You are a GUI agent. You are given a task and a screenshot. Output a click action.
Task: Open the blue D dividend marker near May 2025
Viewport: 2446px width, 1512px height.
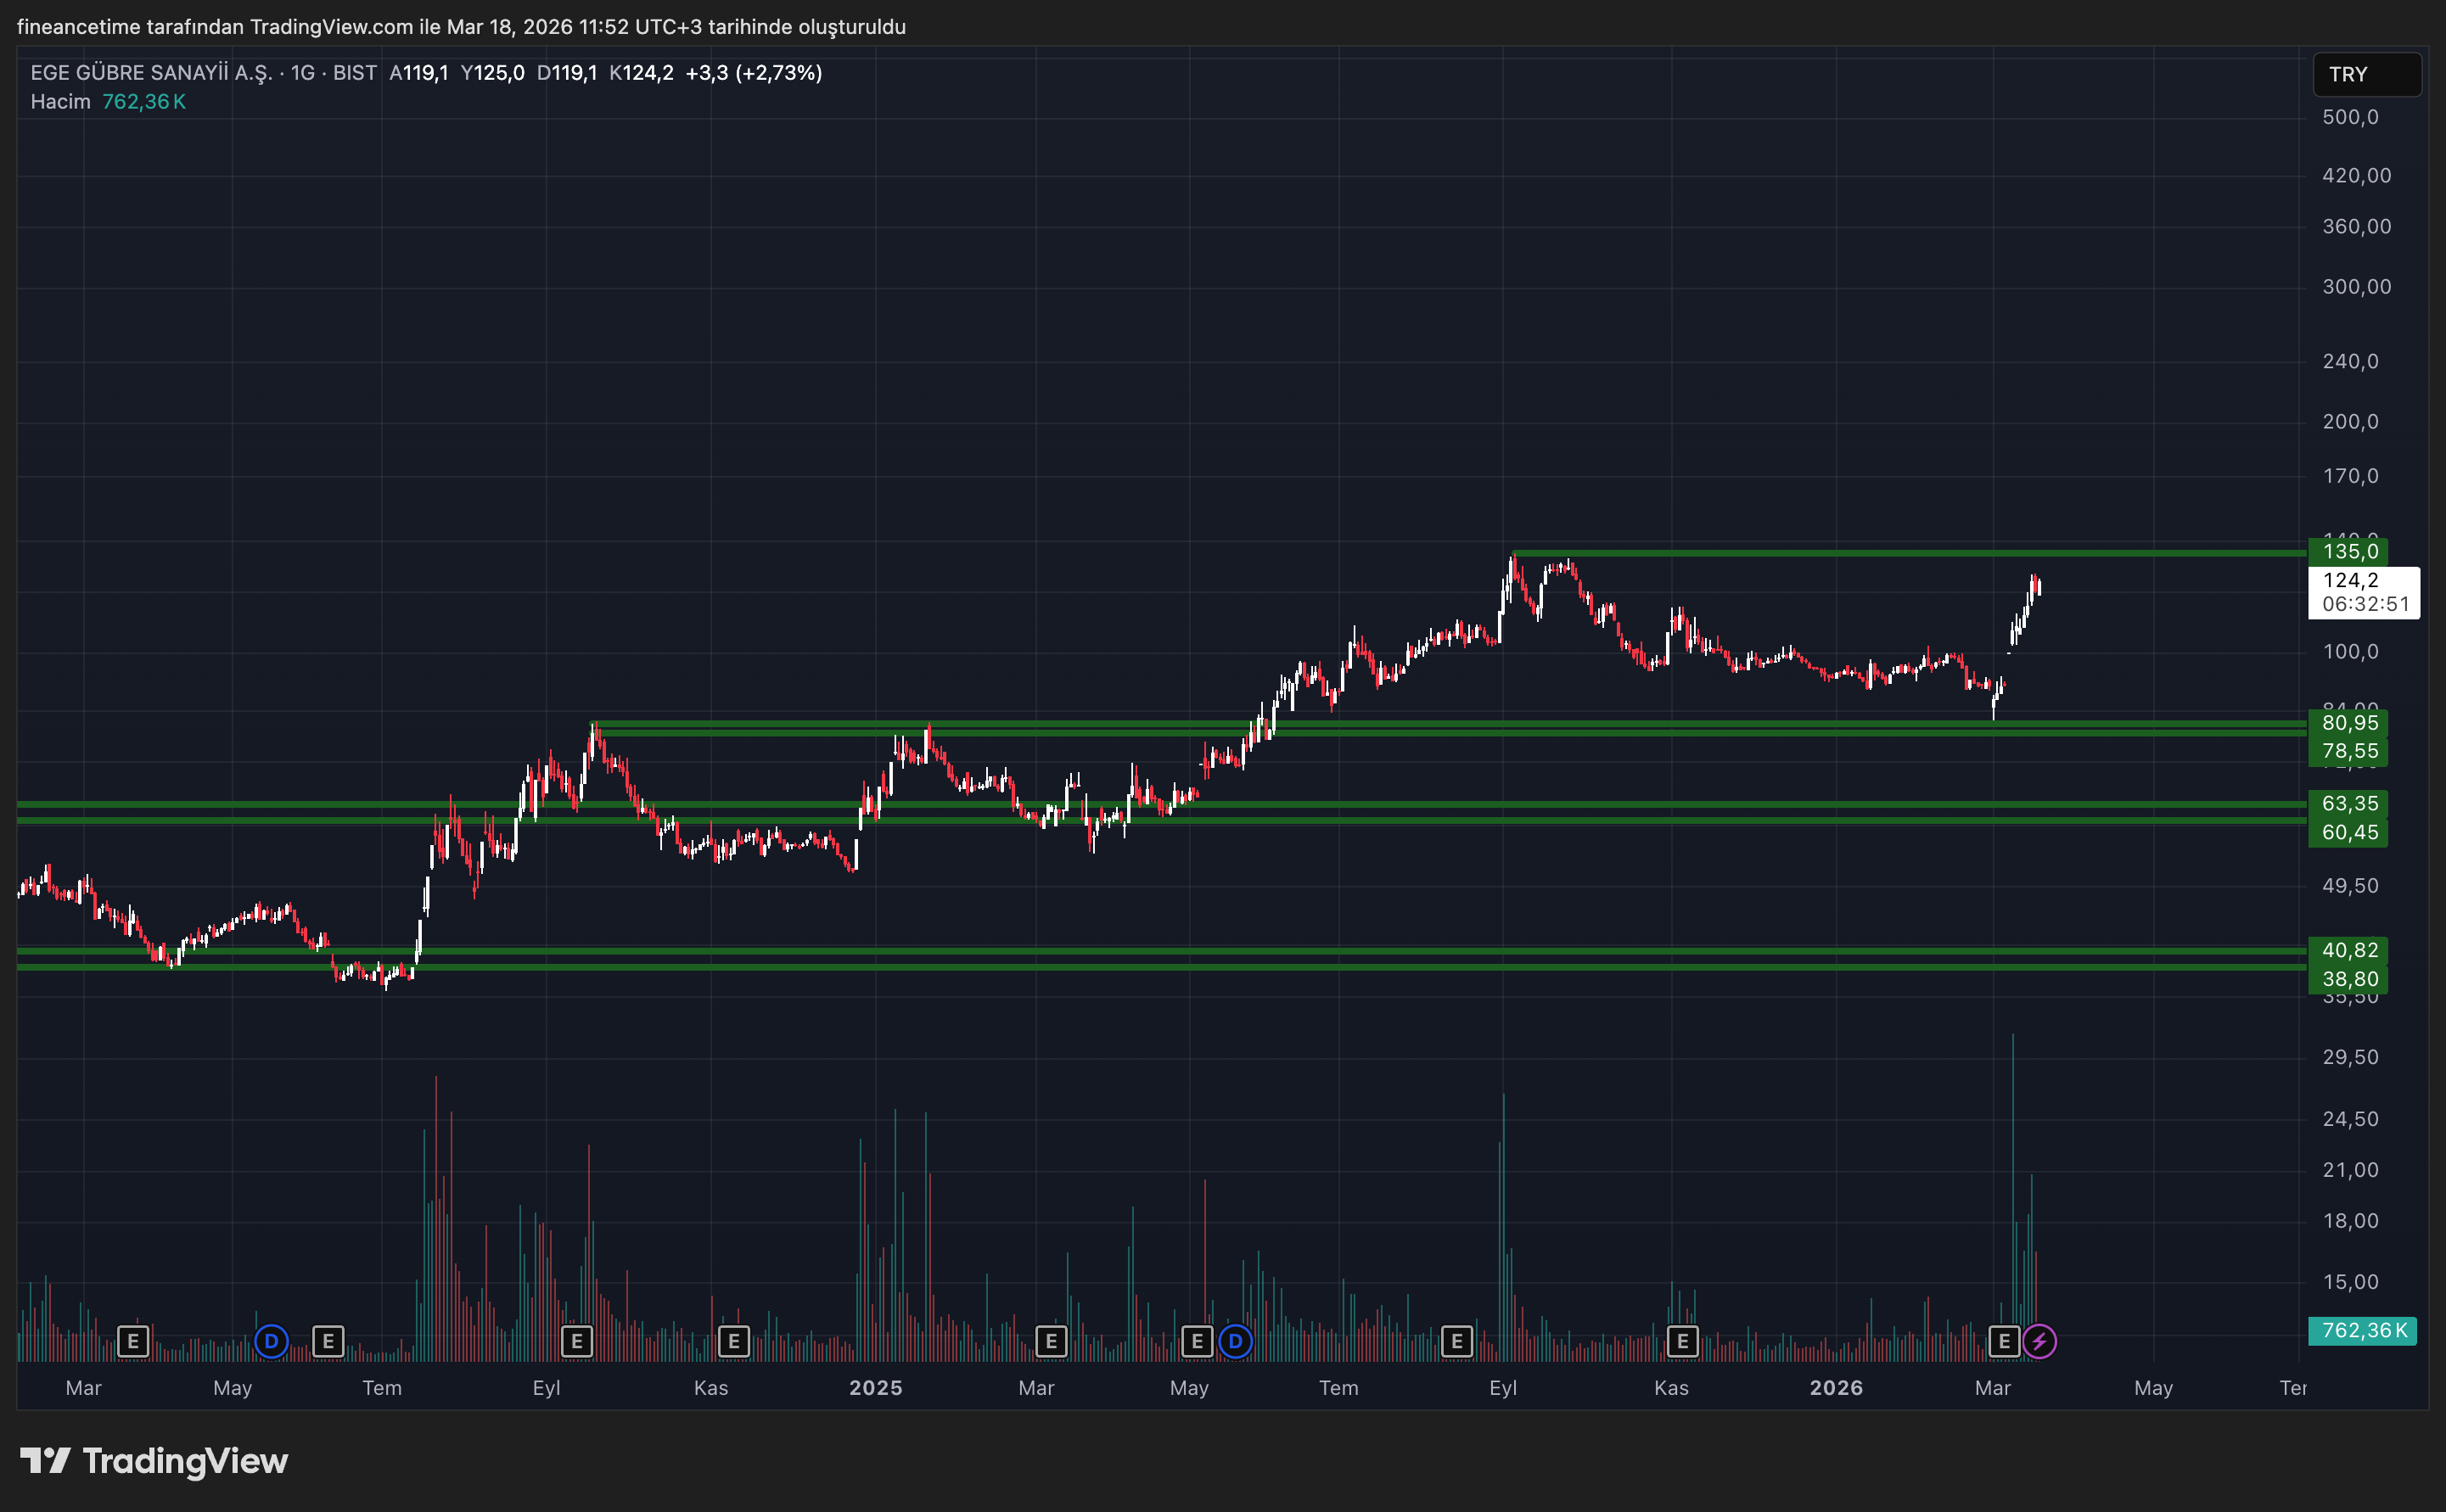click(x=1236, y=1341)
